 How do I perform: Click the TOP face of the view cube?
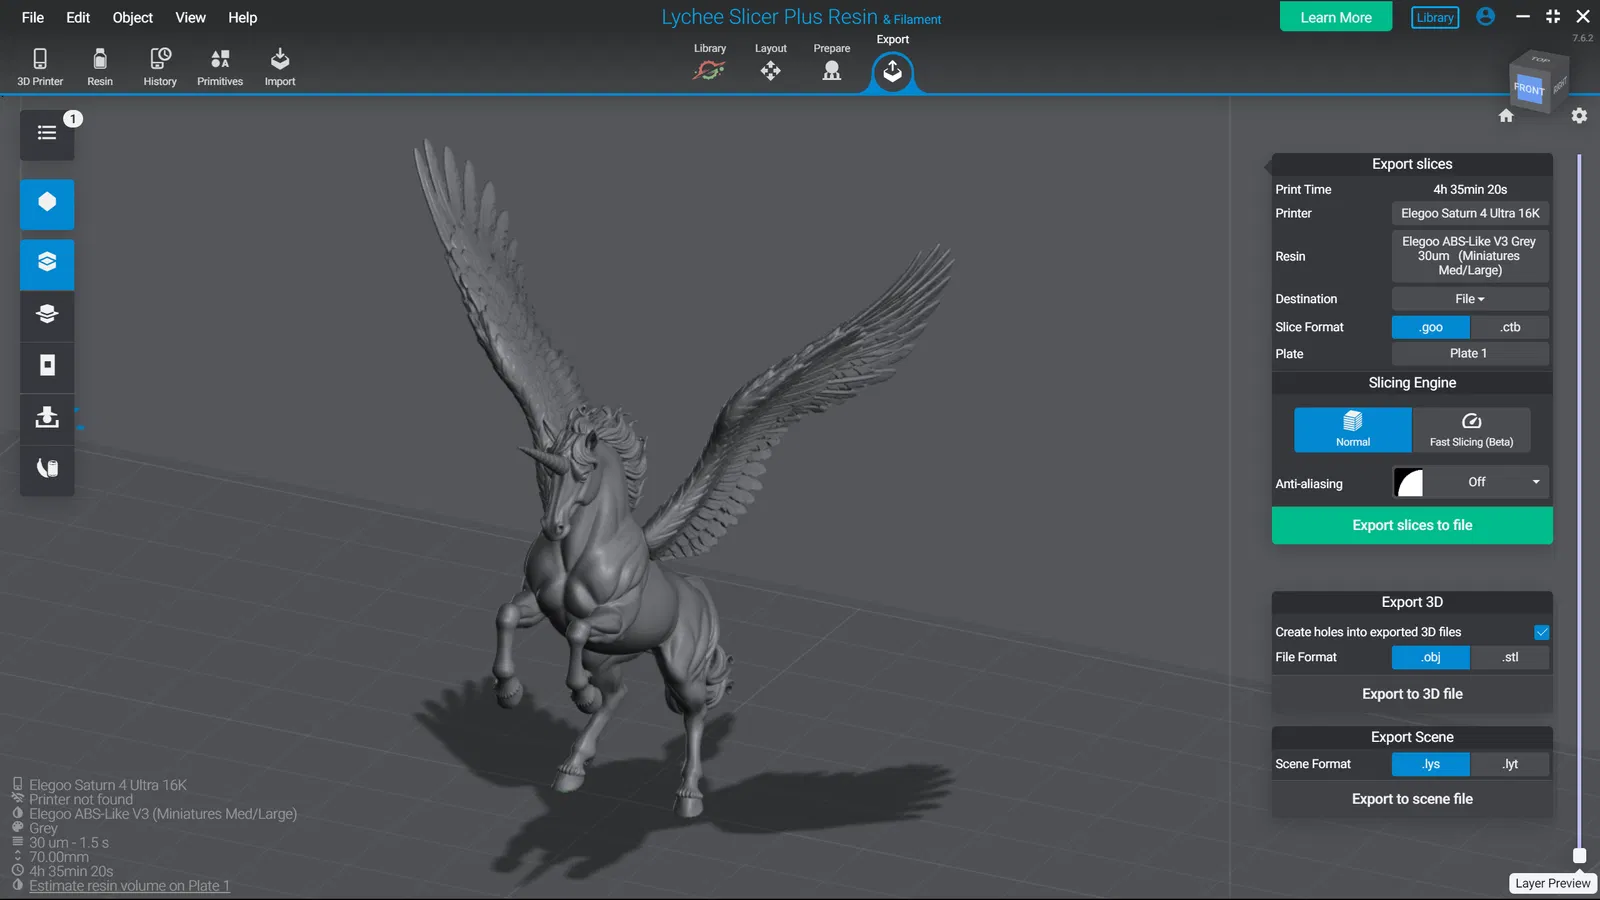(x=1540, y=60)
